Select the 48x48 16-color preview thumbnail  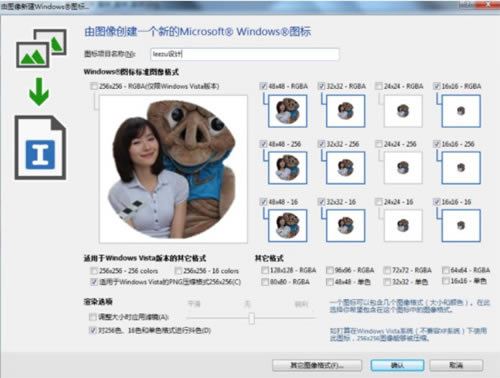click(x=287, y=225)
